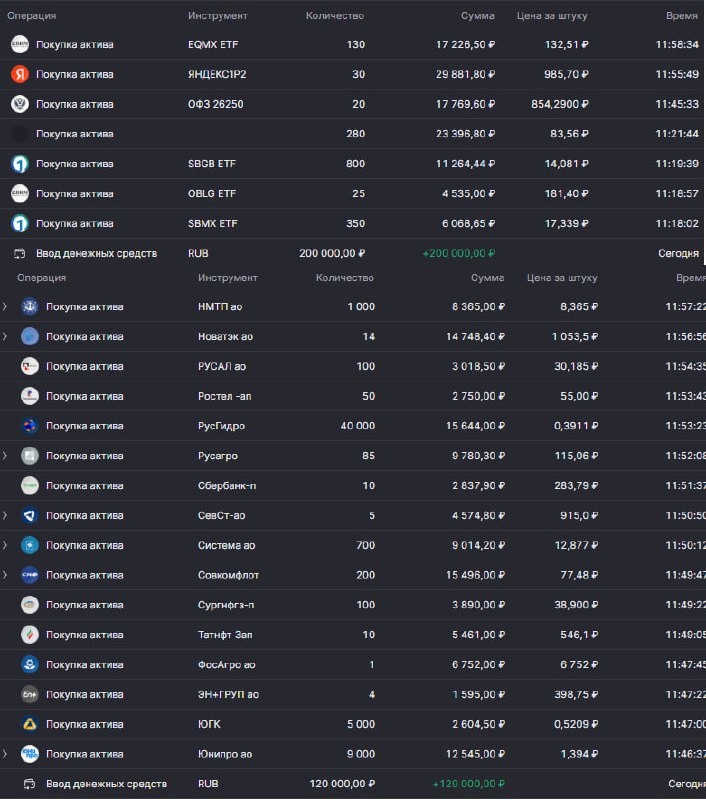Click the Yandex logo in ЯНДЕКС1Р2 row

click(20, 74)
